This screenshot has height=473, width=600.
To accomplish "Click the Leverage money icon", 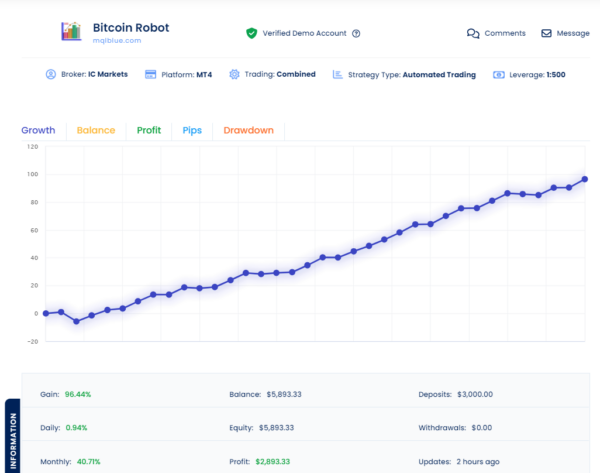I will [x=499, y=75].
